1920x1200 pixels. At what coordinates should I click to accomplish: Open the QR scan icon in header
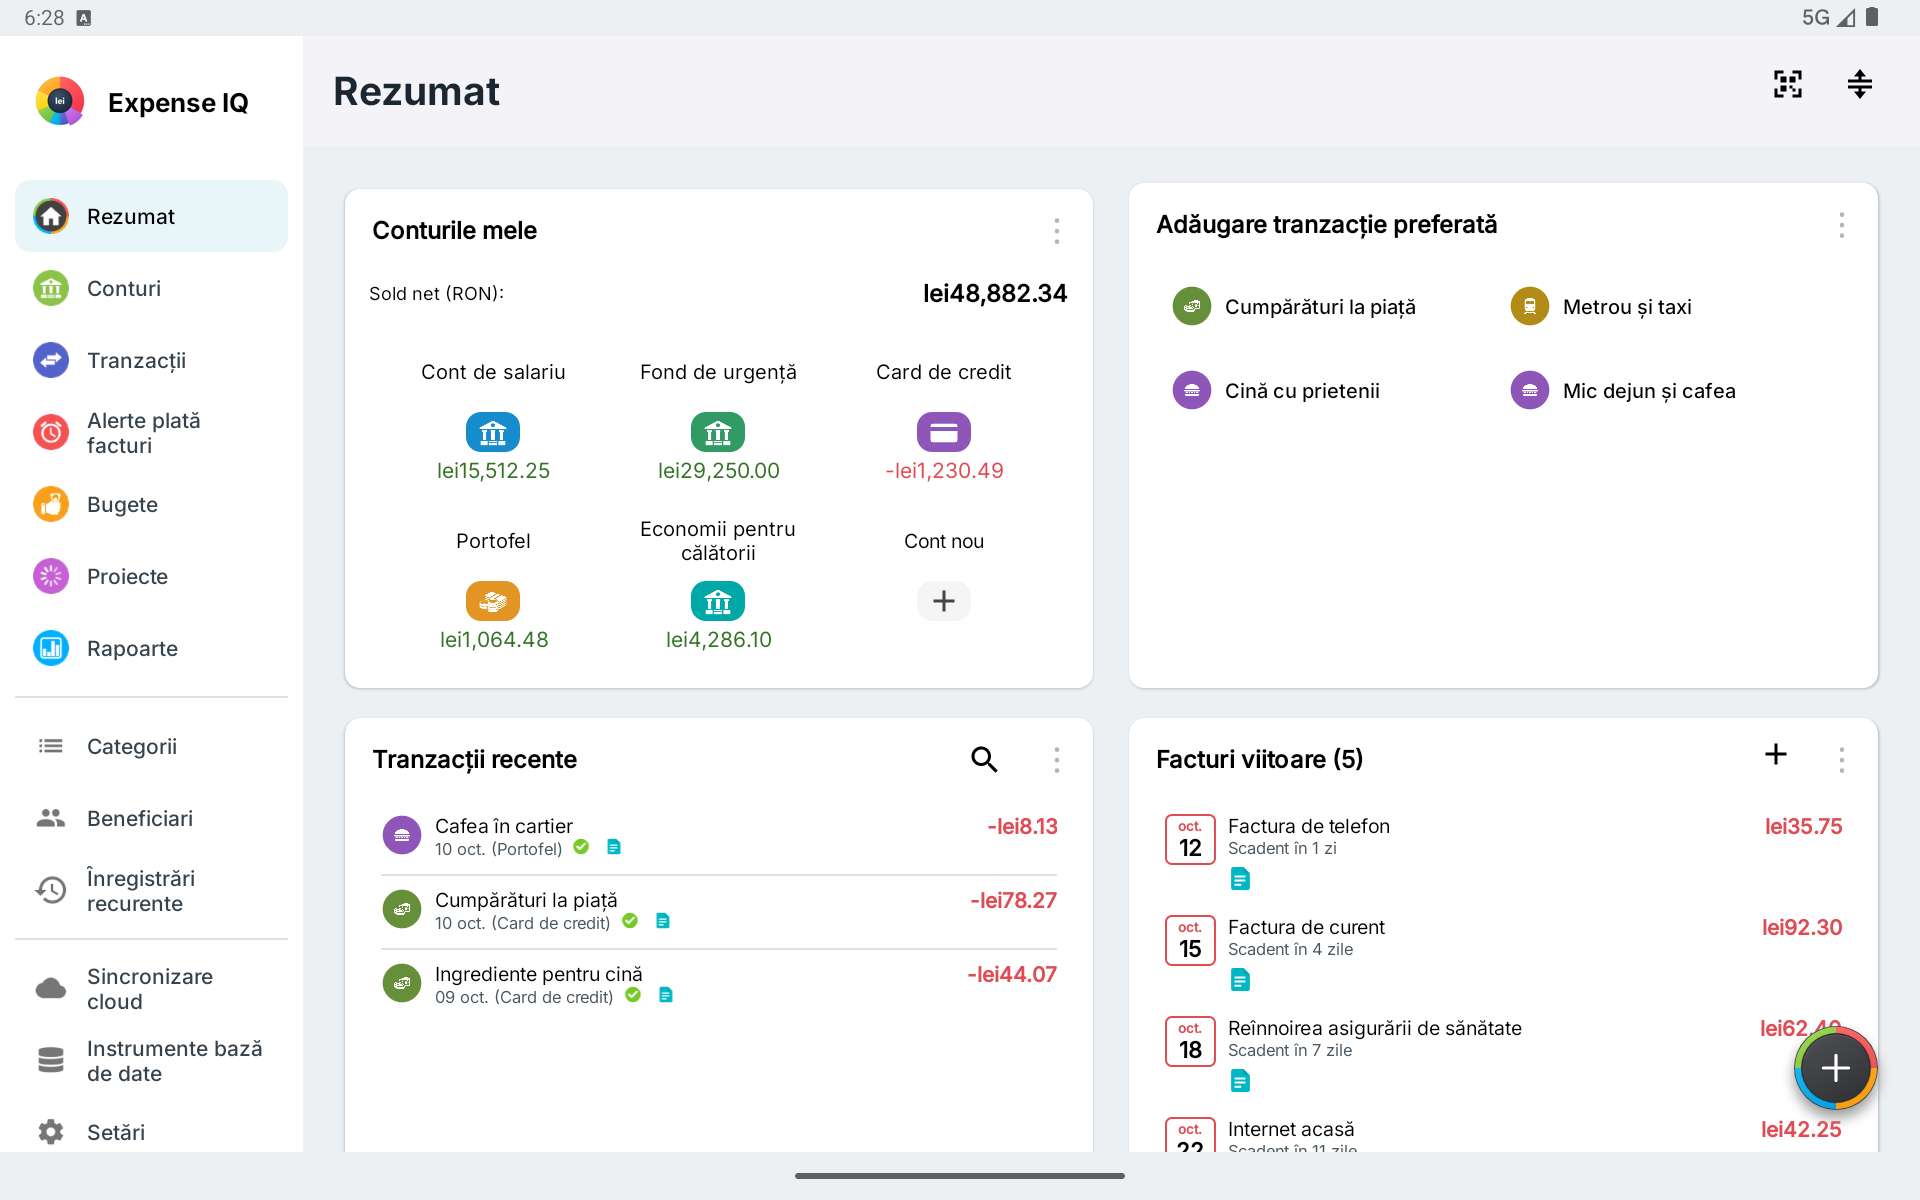pos(1787,84)
